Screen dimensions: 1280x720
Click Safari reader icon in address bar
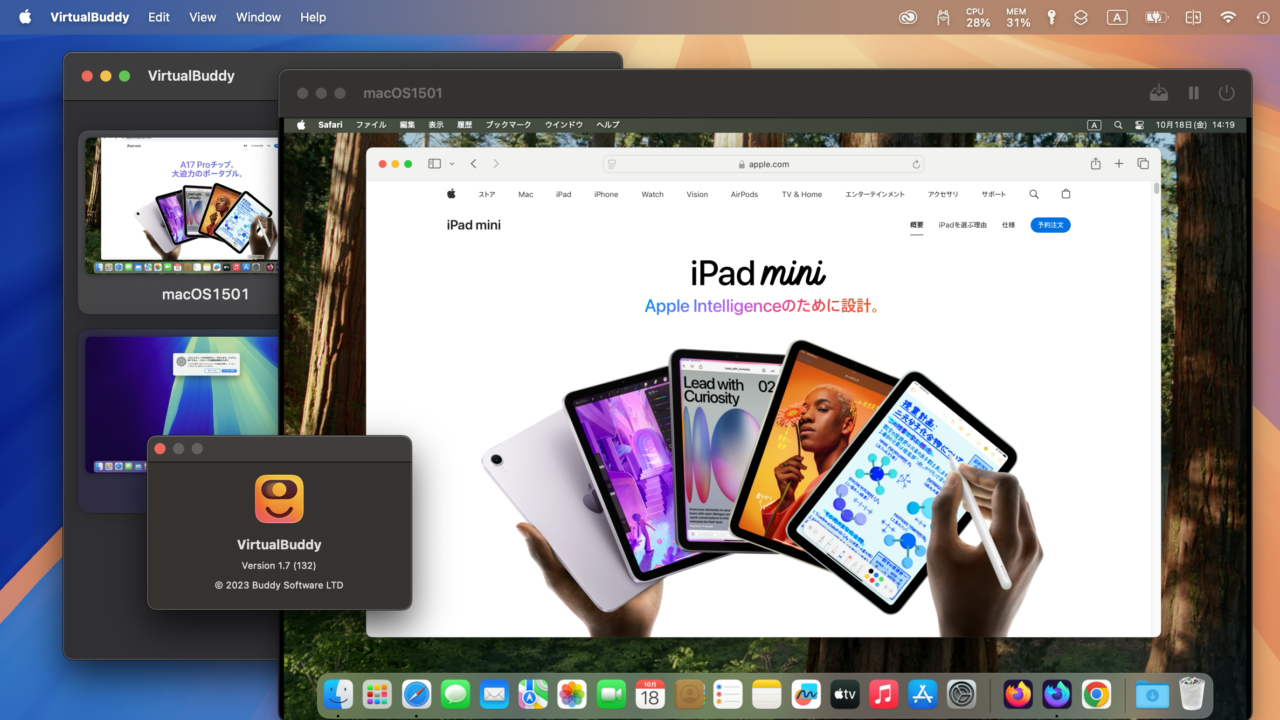coord(612,164)
